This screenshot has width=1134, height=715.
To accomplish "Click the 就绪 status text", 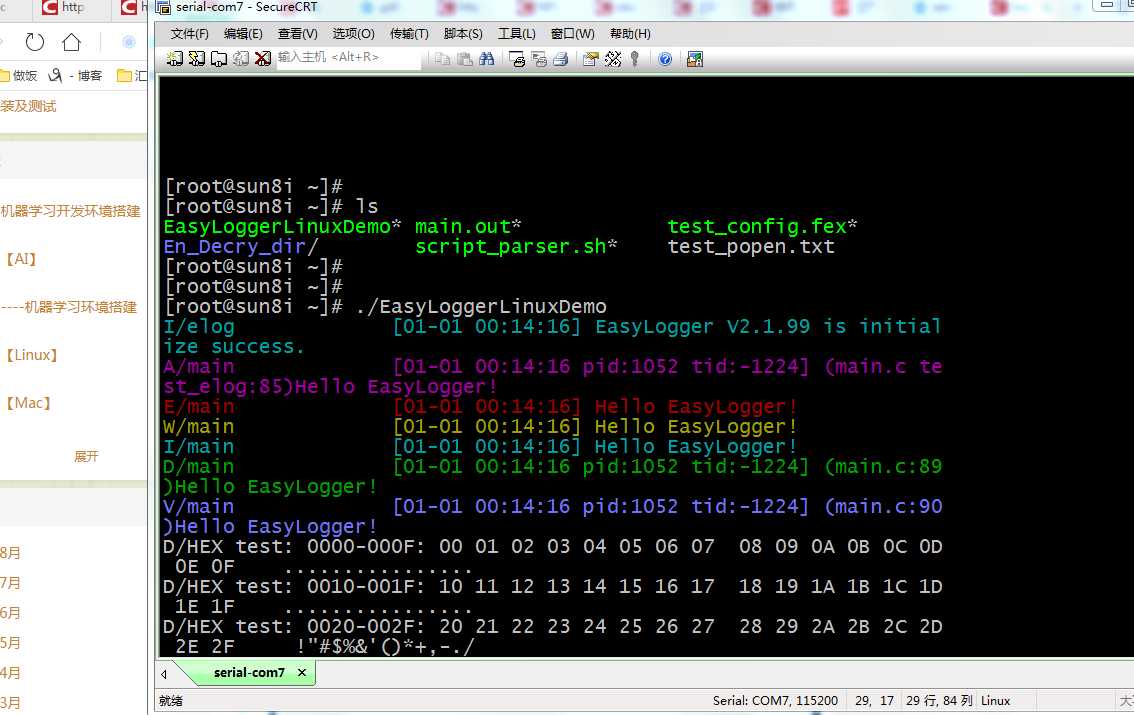I will [171, 701].
